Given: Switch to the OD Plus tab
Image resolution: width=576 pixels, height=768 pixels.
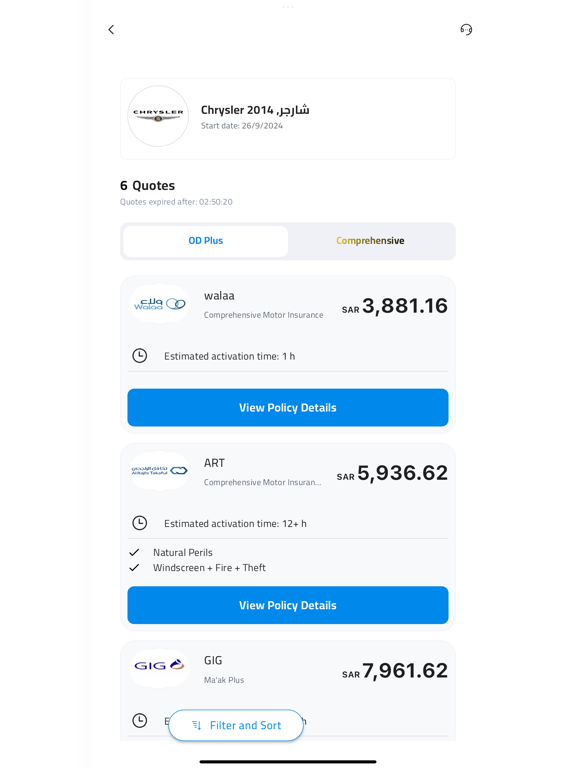Looking at the screenshot, I should click(206, 241).
